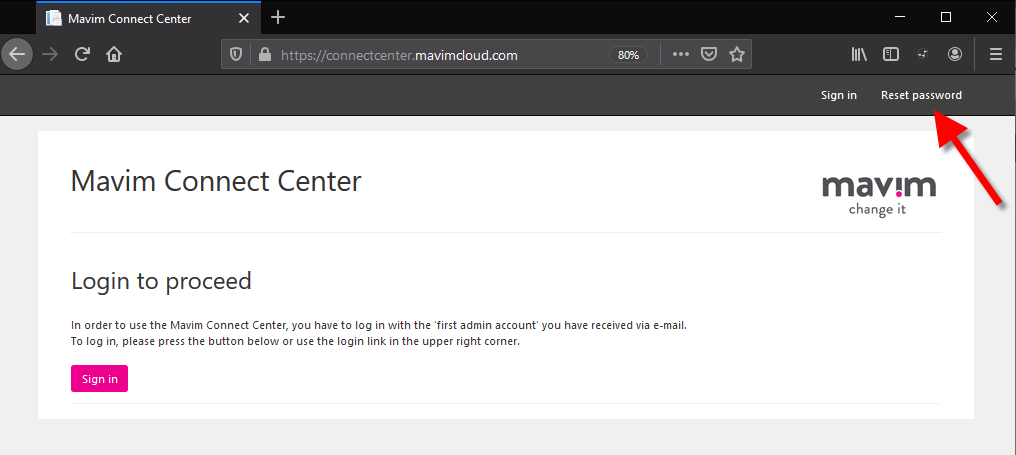The width and height of the screenshot is (1016, 455).
Task: Open the hamburger application menu
Action: coord(996,55)
